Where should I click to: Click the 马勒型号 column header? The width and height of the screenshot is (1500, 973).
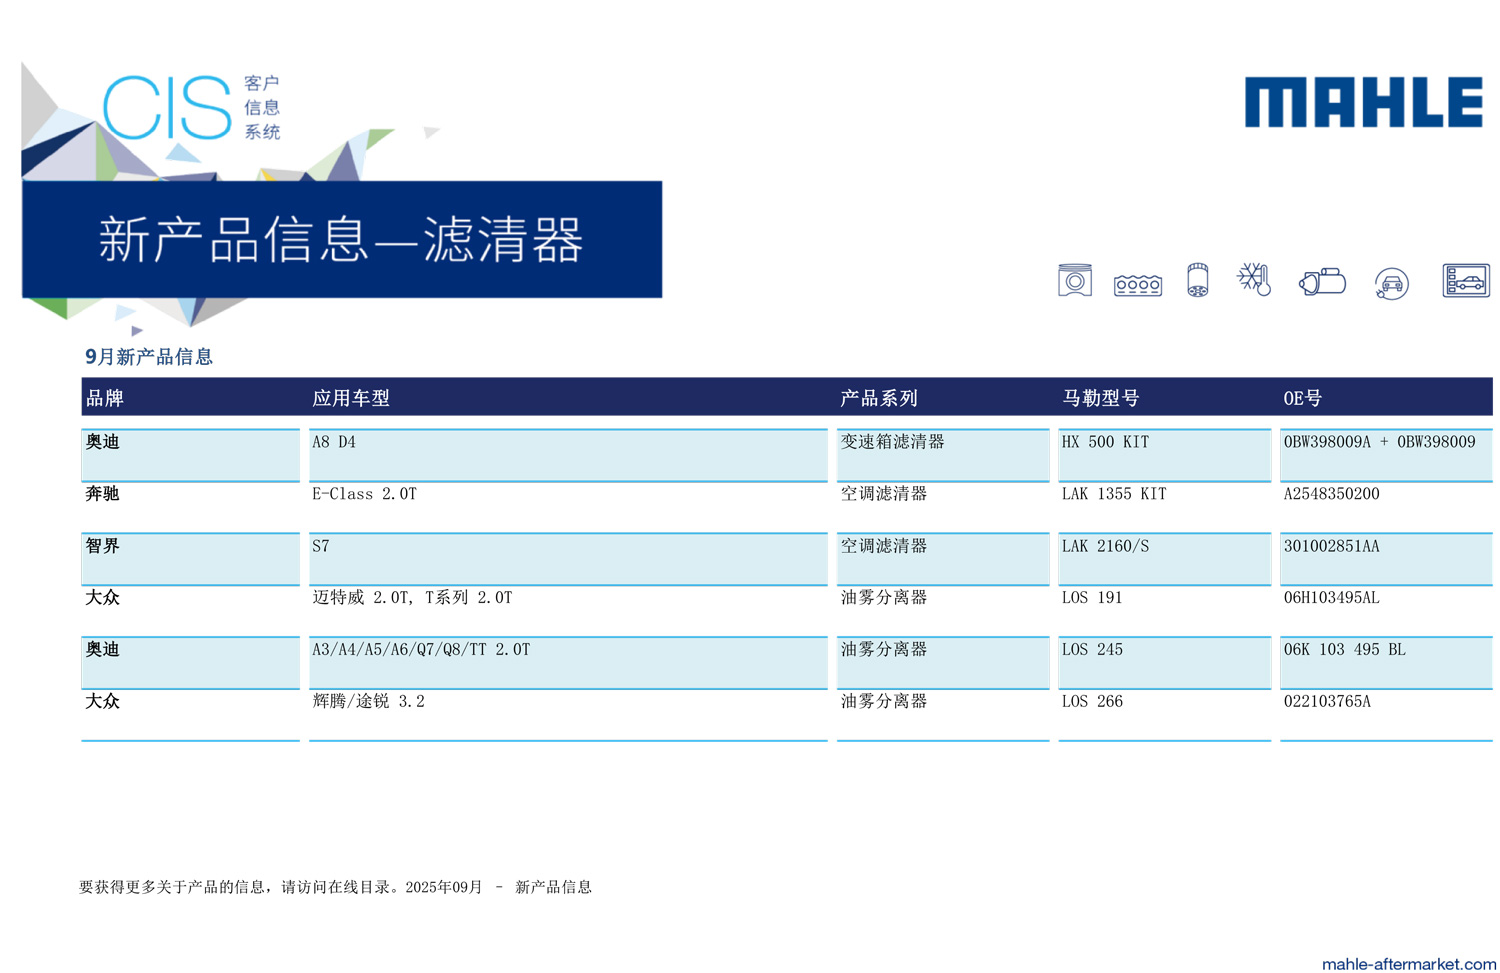1100,398
